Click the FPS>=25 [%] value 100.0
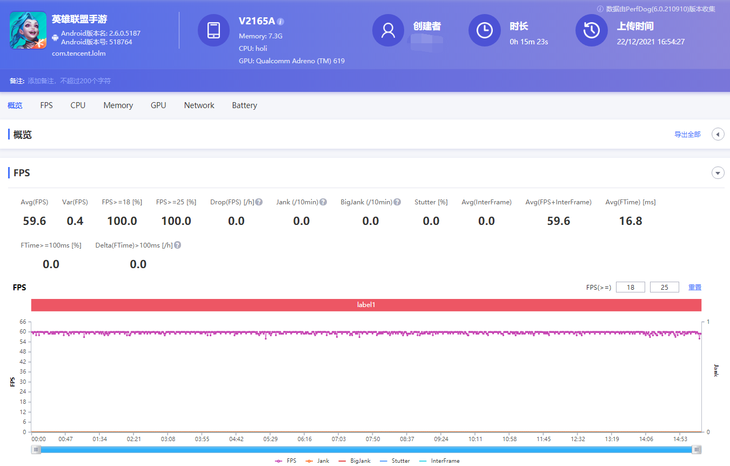This screenshot has width=730, height=466. [176, 221]
